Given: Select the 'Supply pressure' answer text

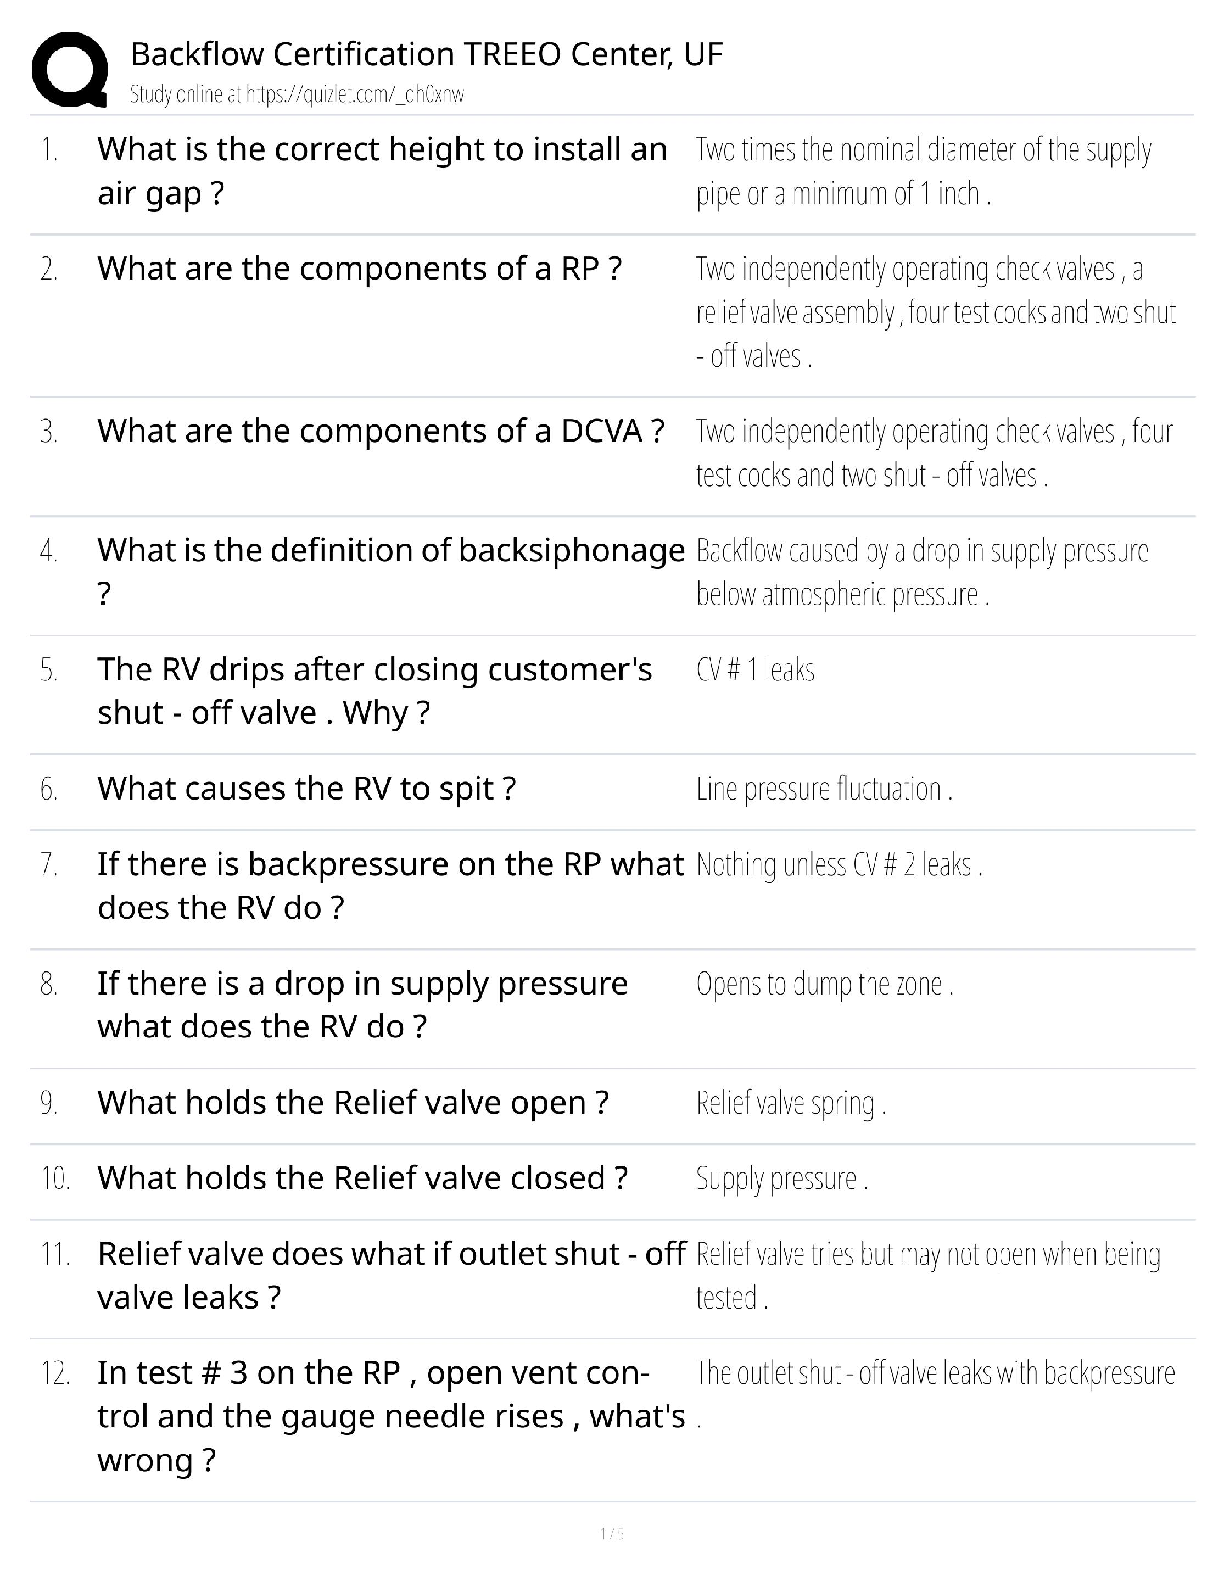Looking at the screenshot, I should (781, 1179).
